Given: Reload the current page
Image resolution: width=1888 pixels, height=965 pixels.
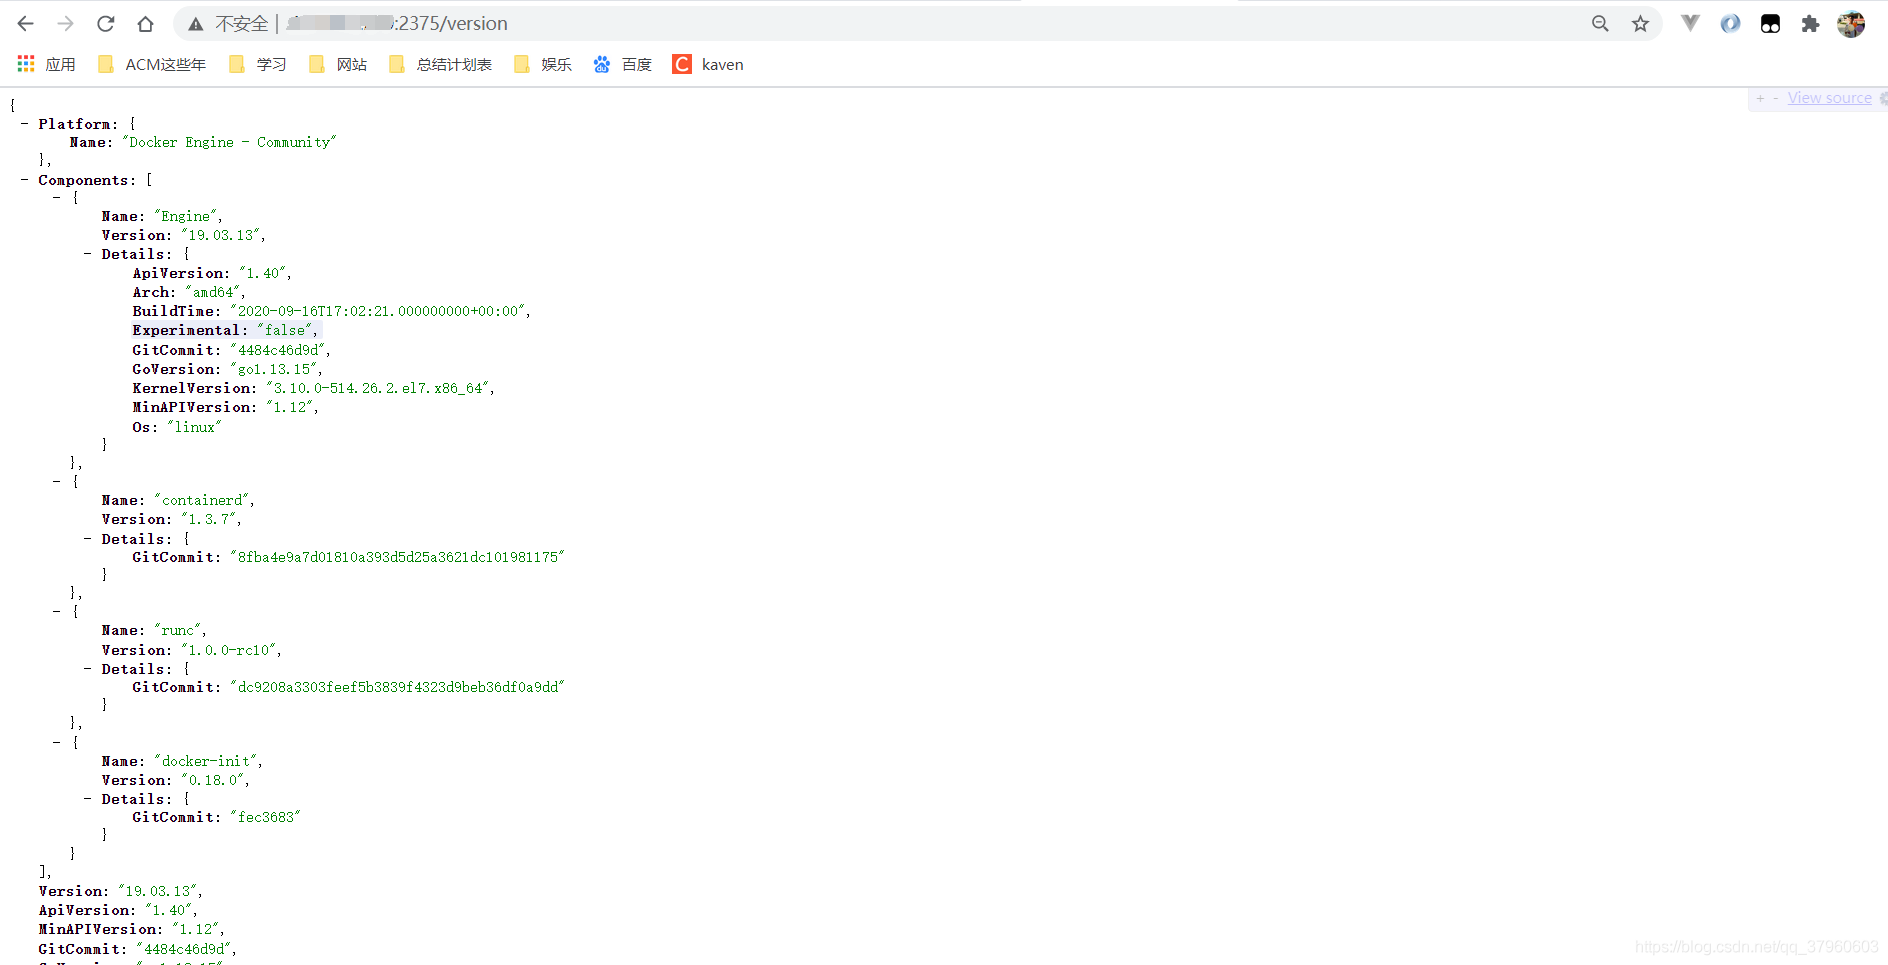Looking at the screenshot, I should (x=105, y=24).
